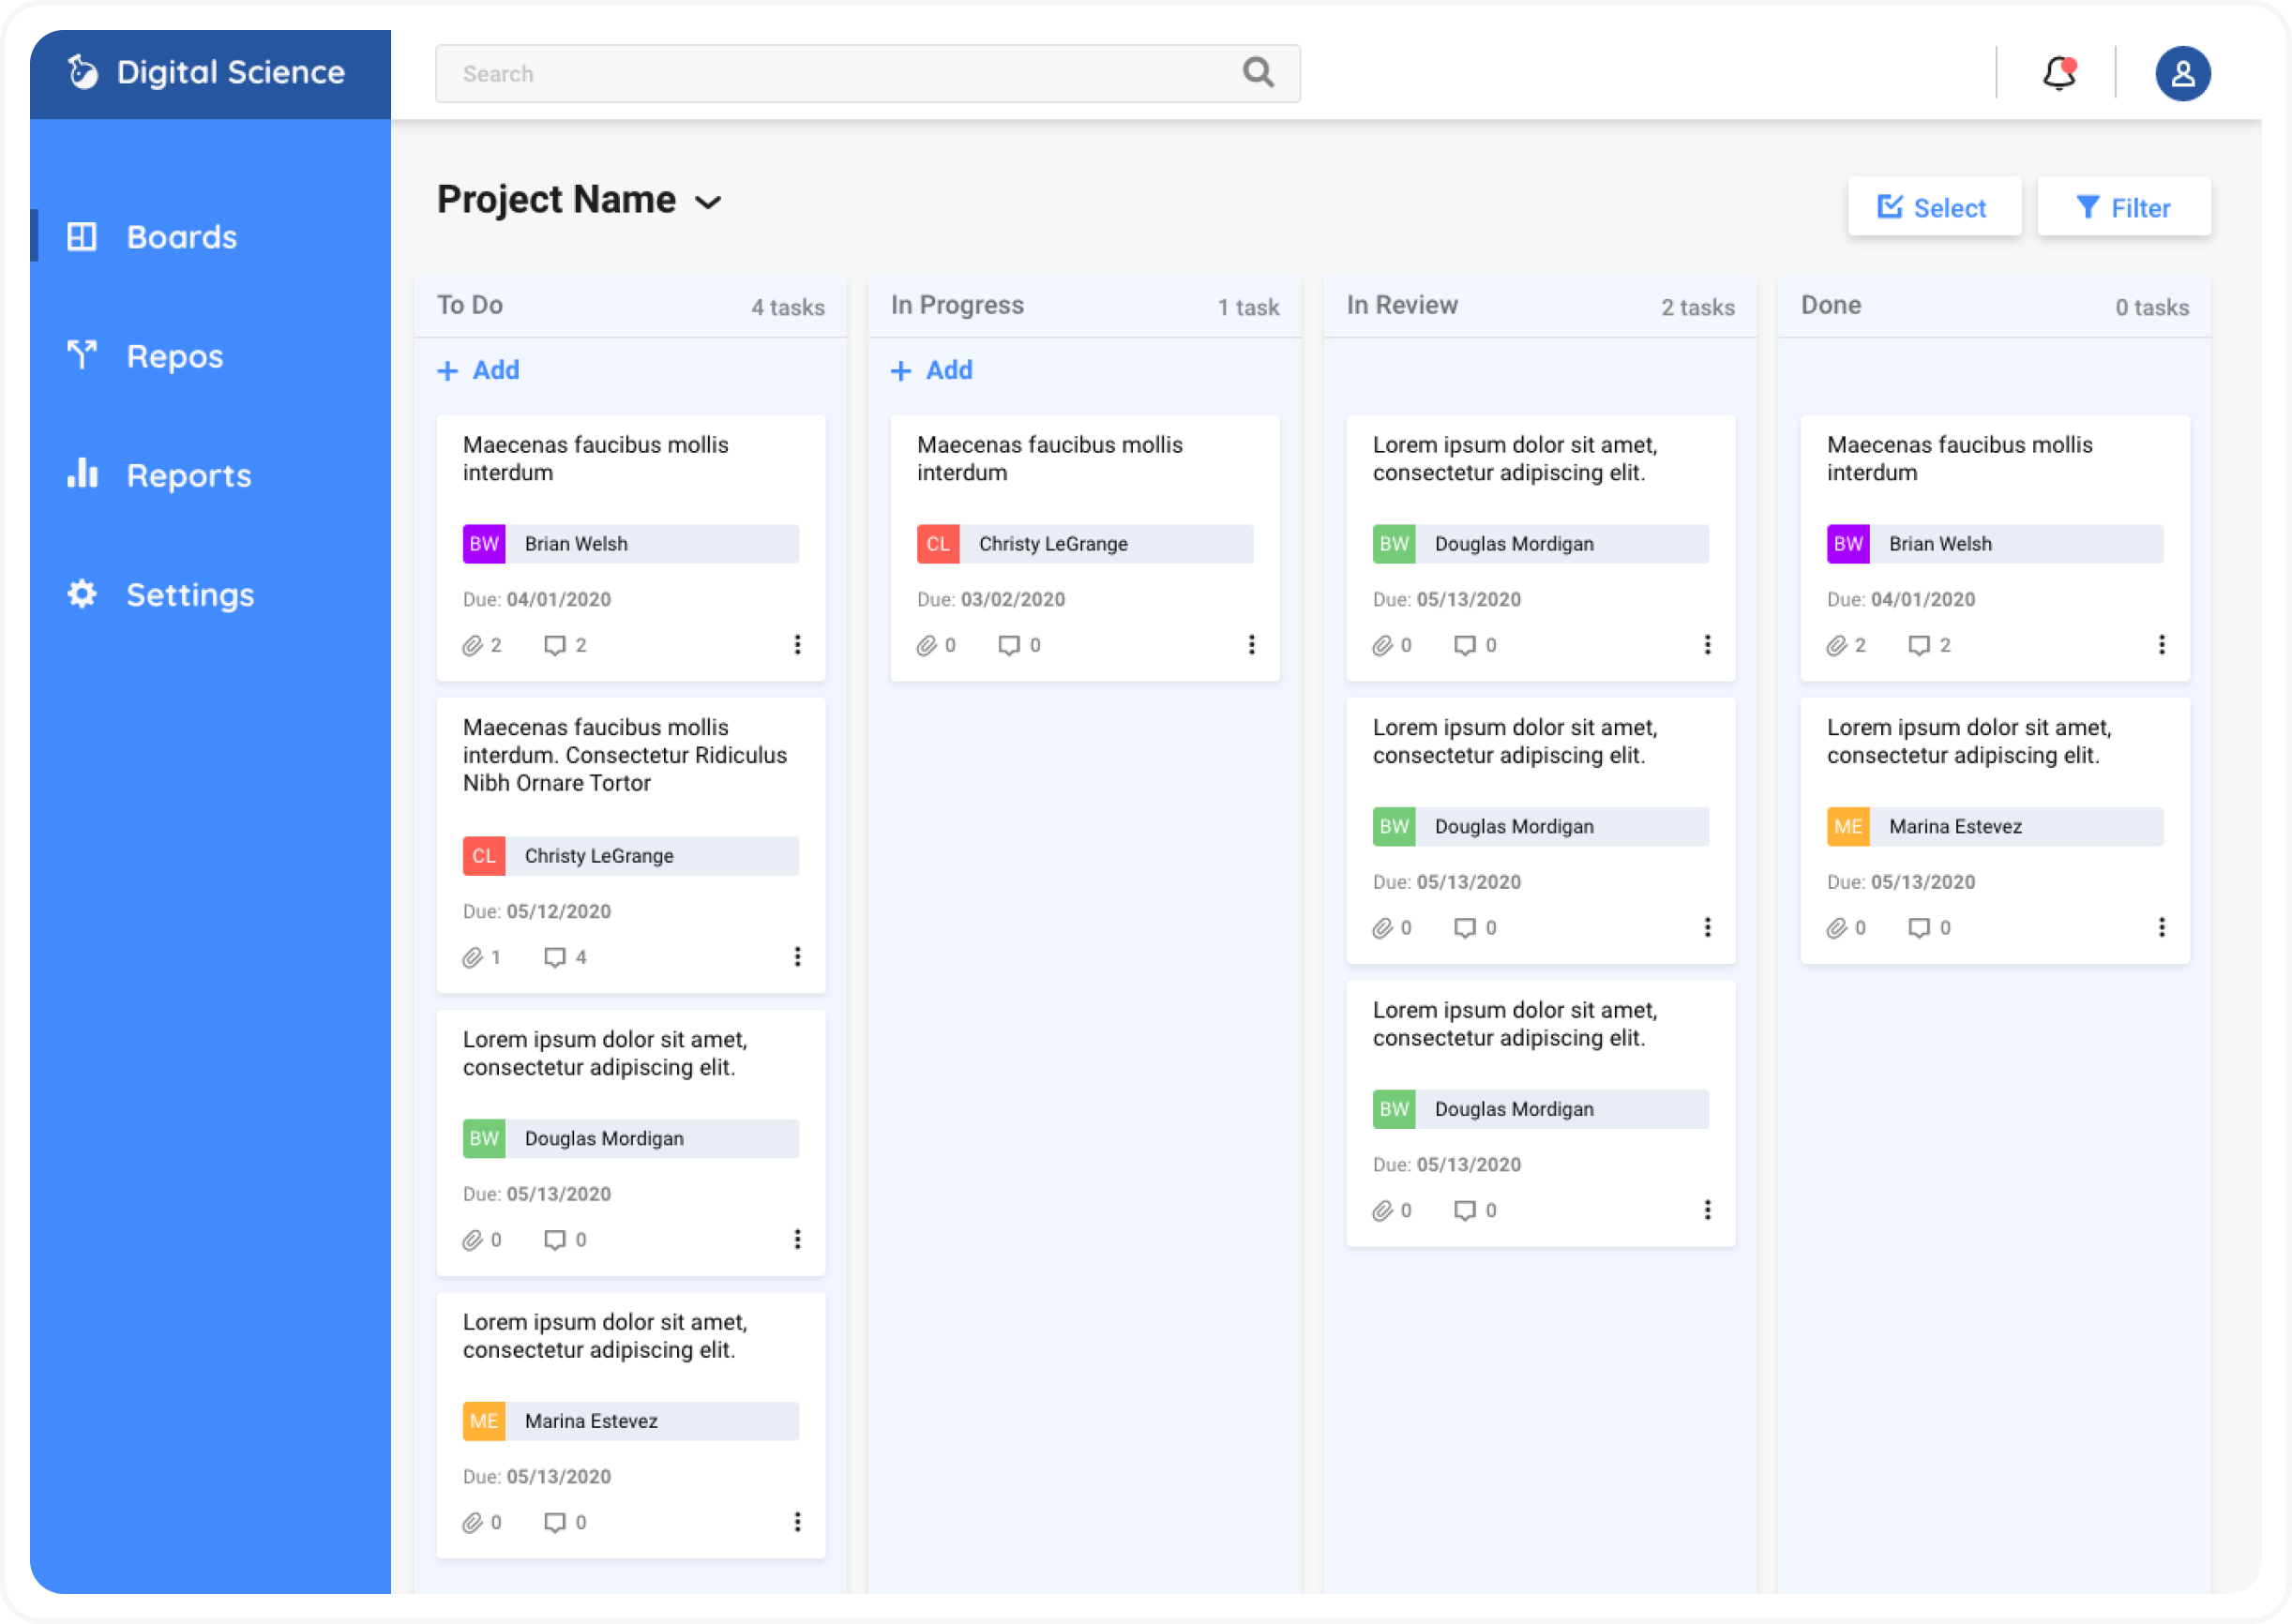The width and height of the screenshot is (2292, 1624).
Task: Expand the Project Name dropdown
Action: (x=709, y=201)
